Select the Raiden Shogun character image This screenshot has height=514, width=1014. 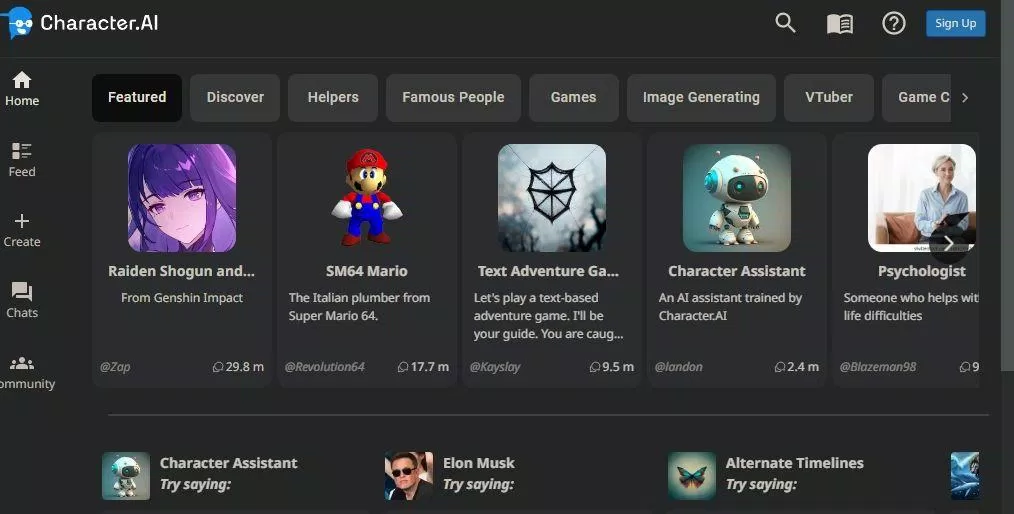pyautogui.click(x=182, y=197)
